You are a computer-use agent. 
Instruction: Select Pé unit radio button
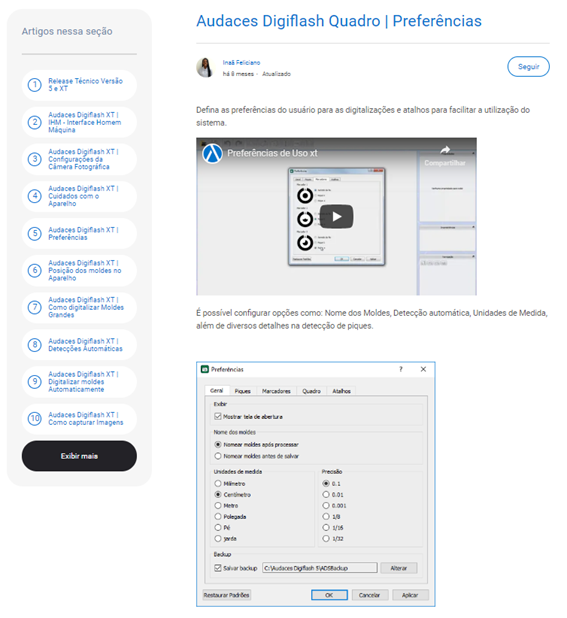click(x=218, y=527)
